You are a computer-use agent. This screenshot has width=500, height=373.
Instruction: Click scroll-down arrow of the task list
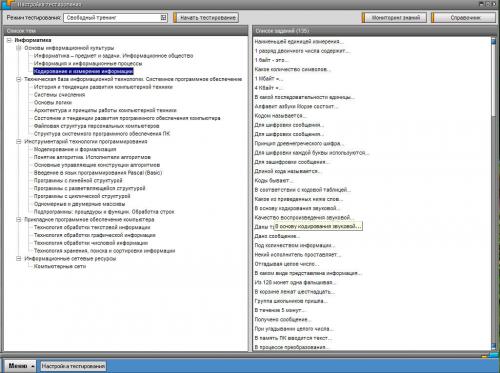(493, 346)
